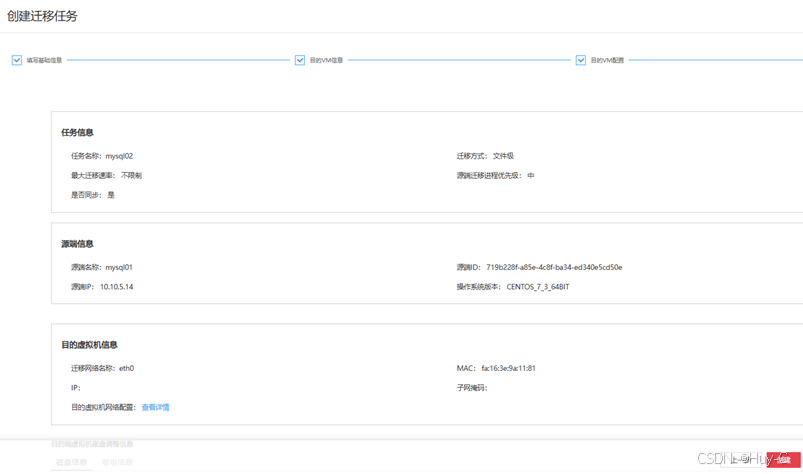This screenshot has width=803, height=474.
Task: Click the 子网掩码 field label
Action: pyautogui.click(x=472, y=388)
